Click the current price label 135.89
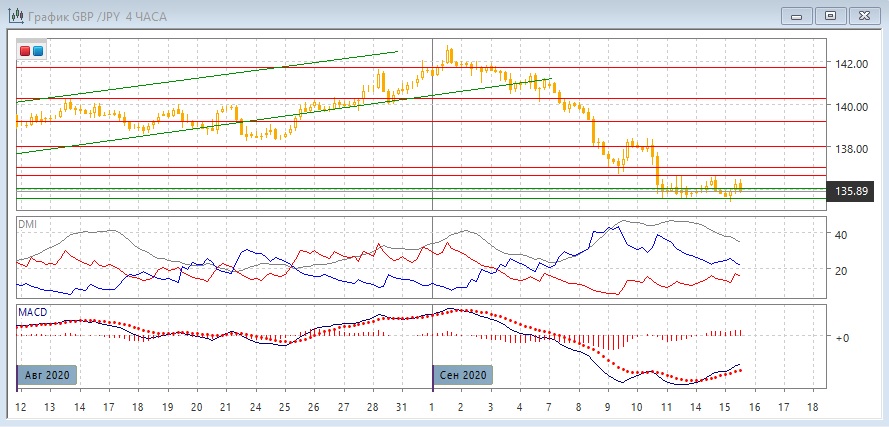 click(849, 191)
